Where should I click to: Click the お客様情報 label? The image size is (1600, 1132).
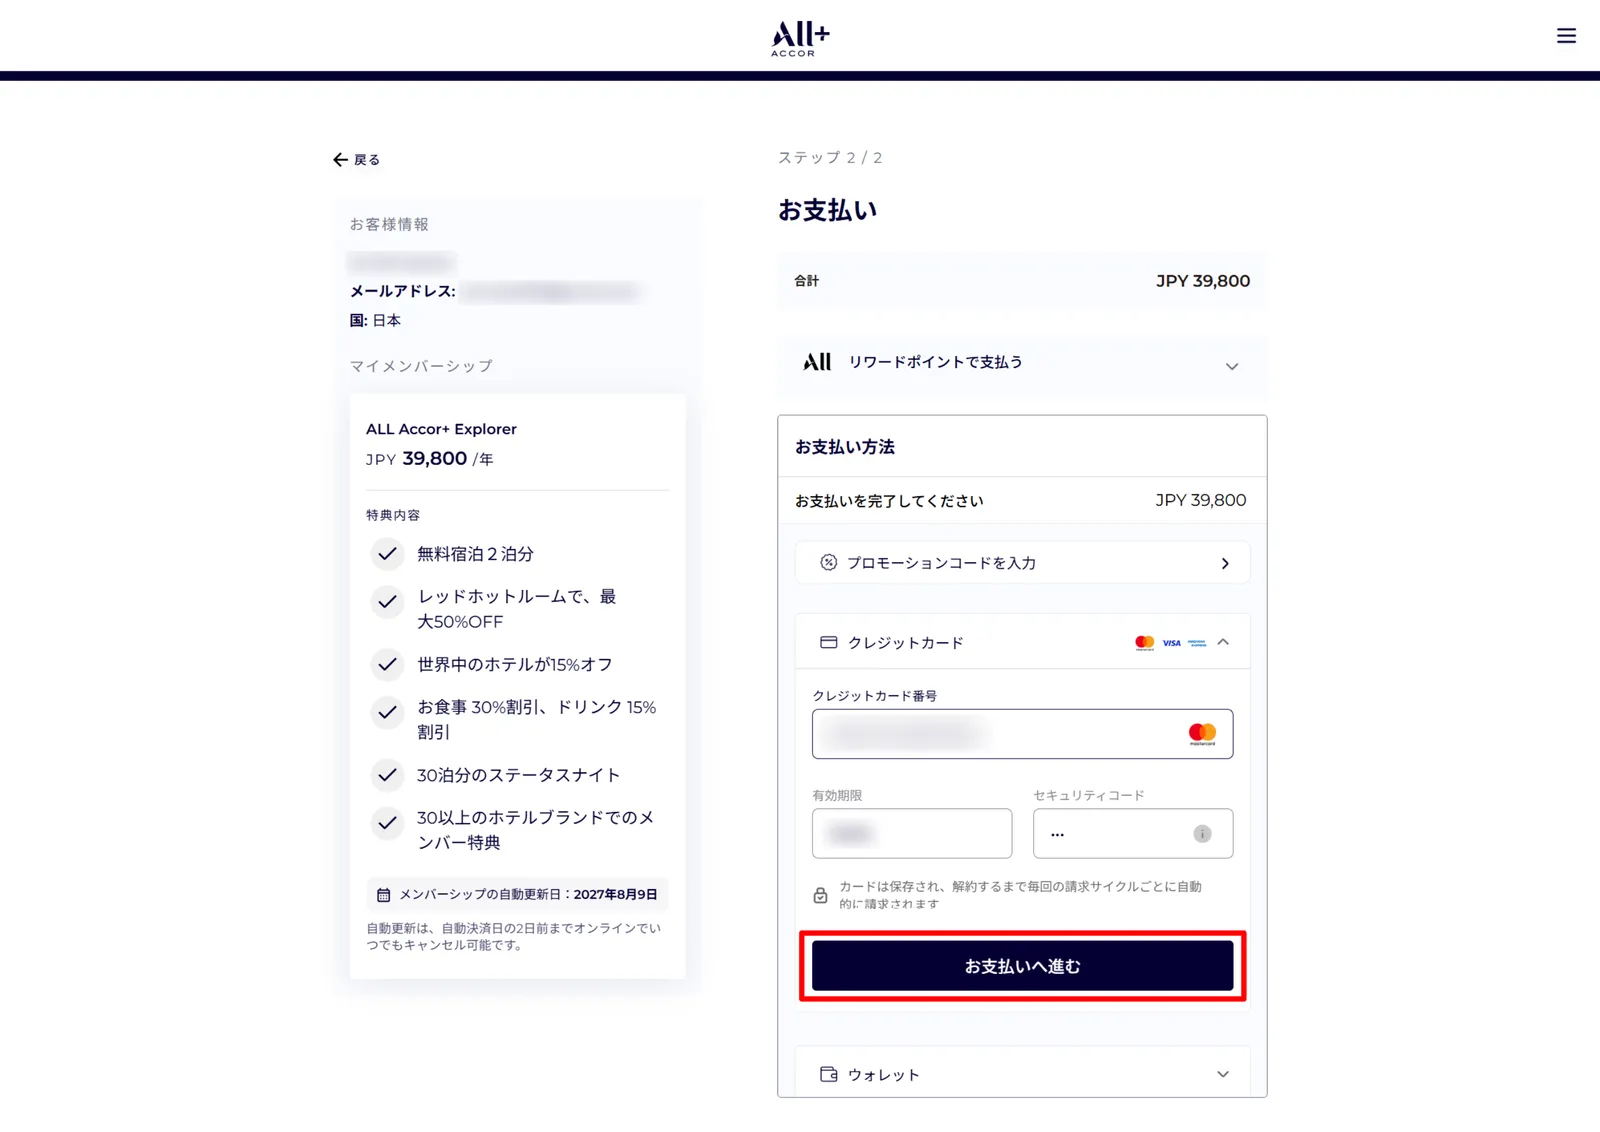389,224
